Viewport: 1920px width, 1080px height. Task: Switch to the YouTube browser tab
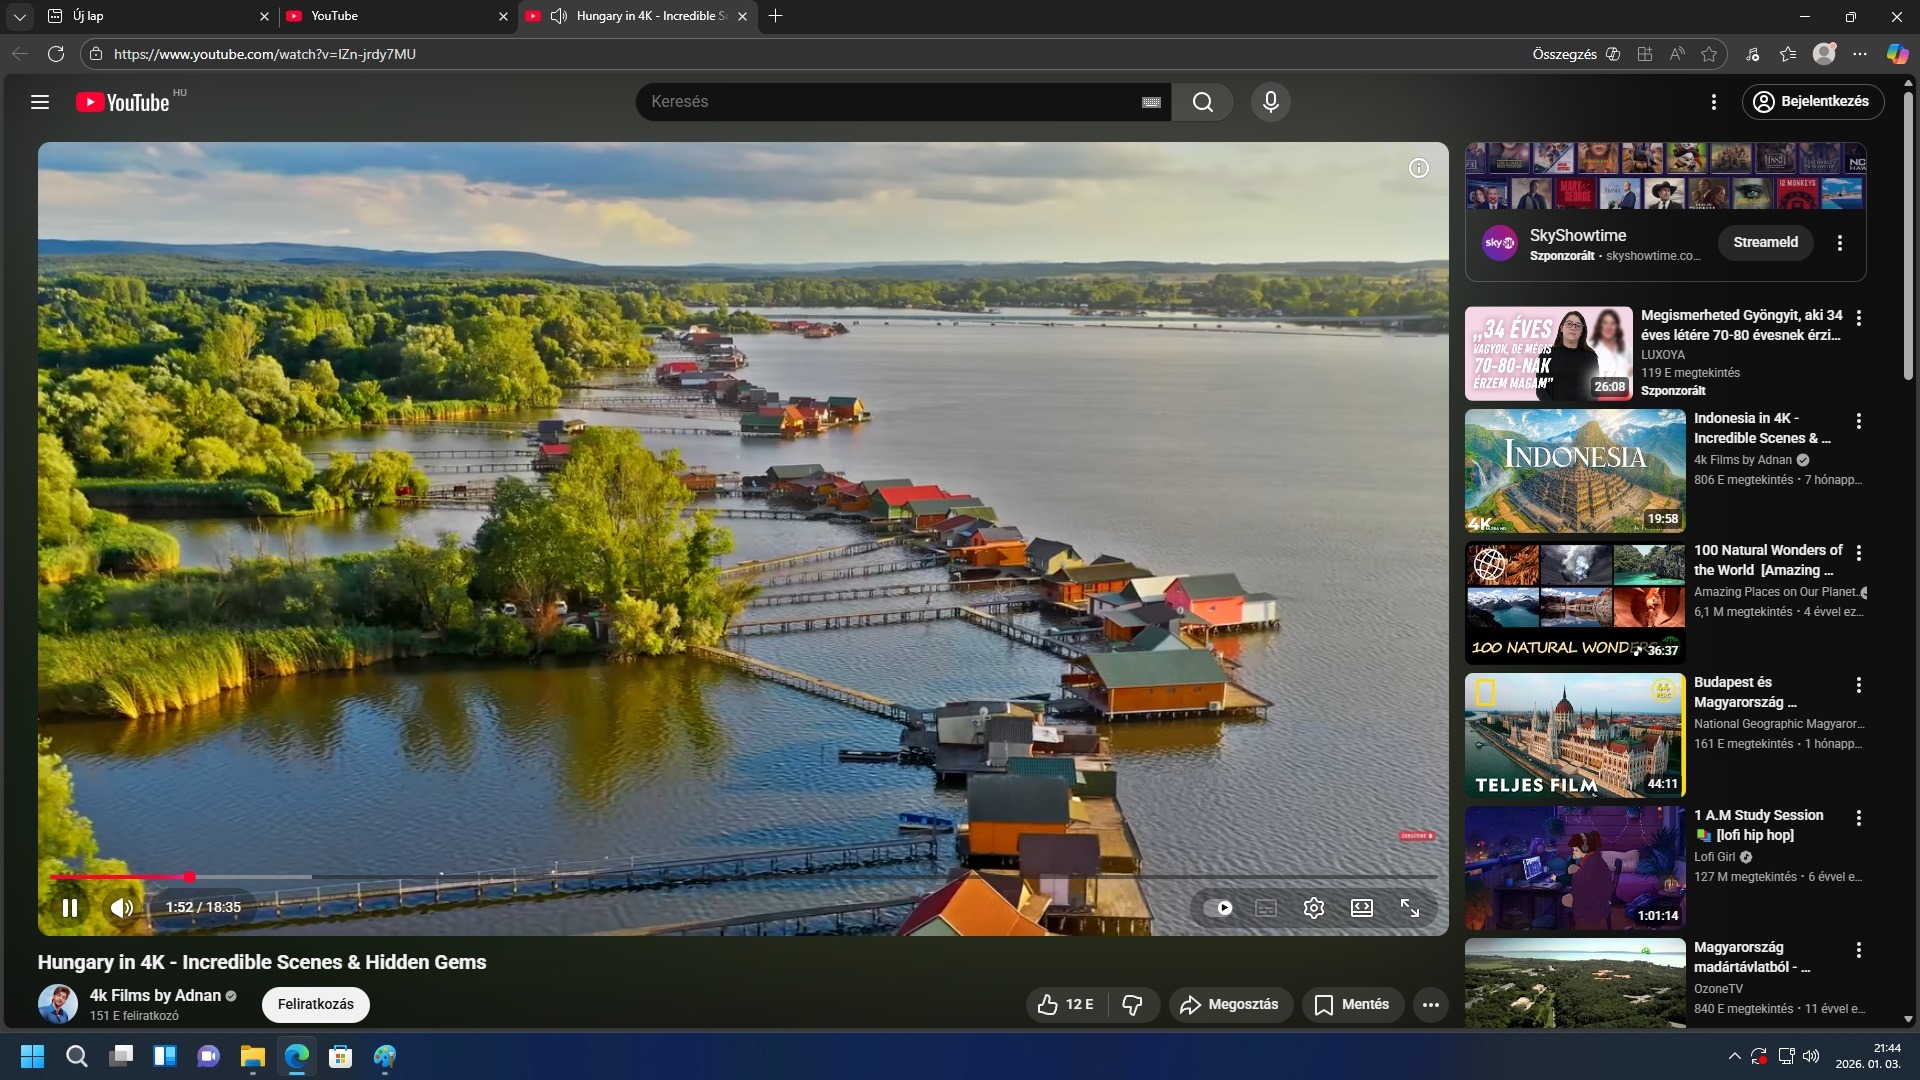point(390,16)
